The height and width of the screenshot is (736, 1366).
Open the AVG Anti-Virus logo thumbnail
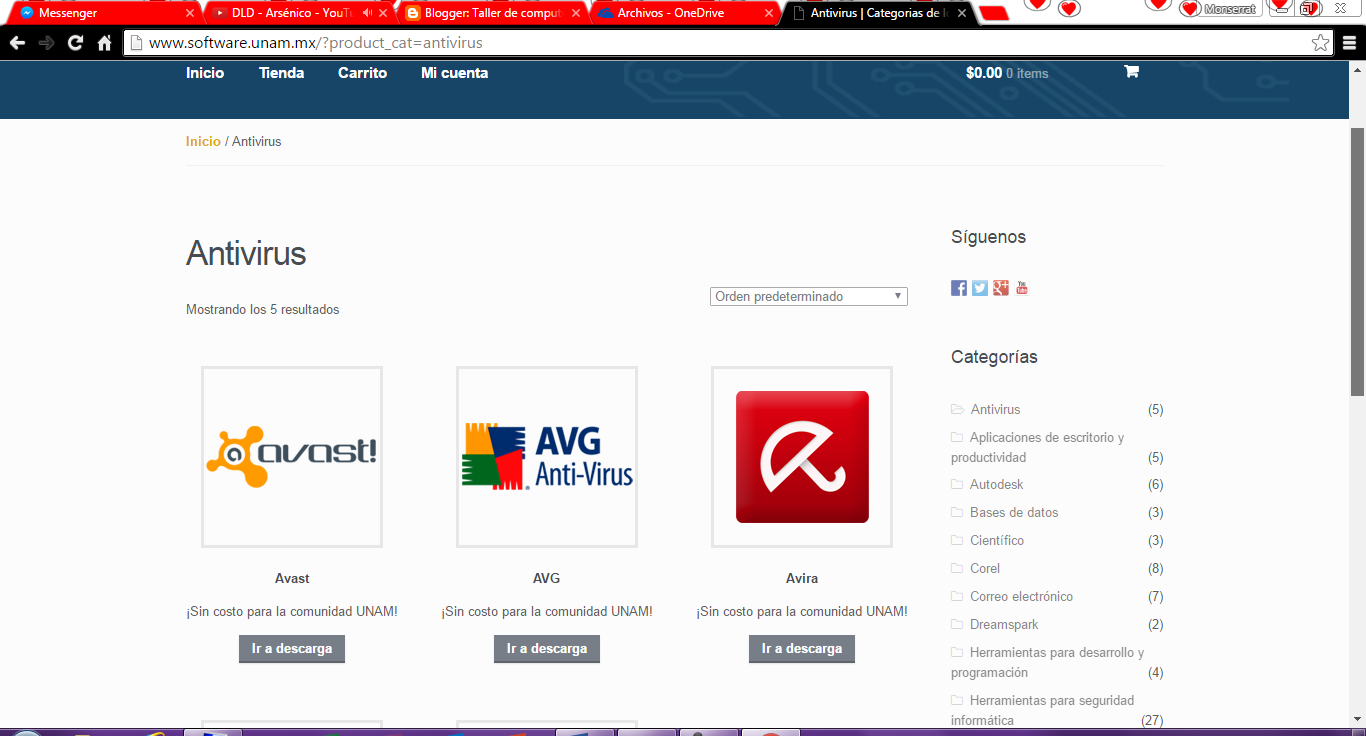click(547, 457)
